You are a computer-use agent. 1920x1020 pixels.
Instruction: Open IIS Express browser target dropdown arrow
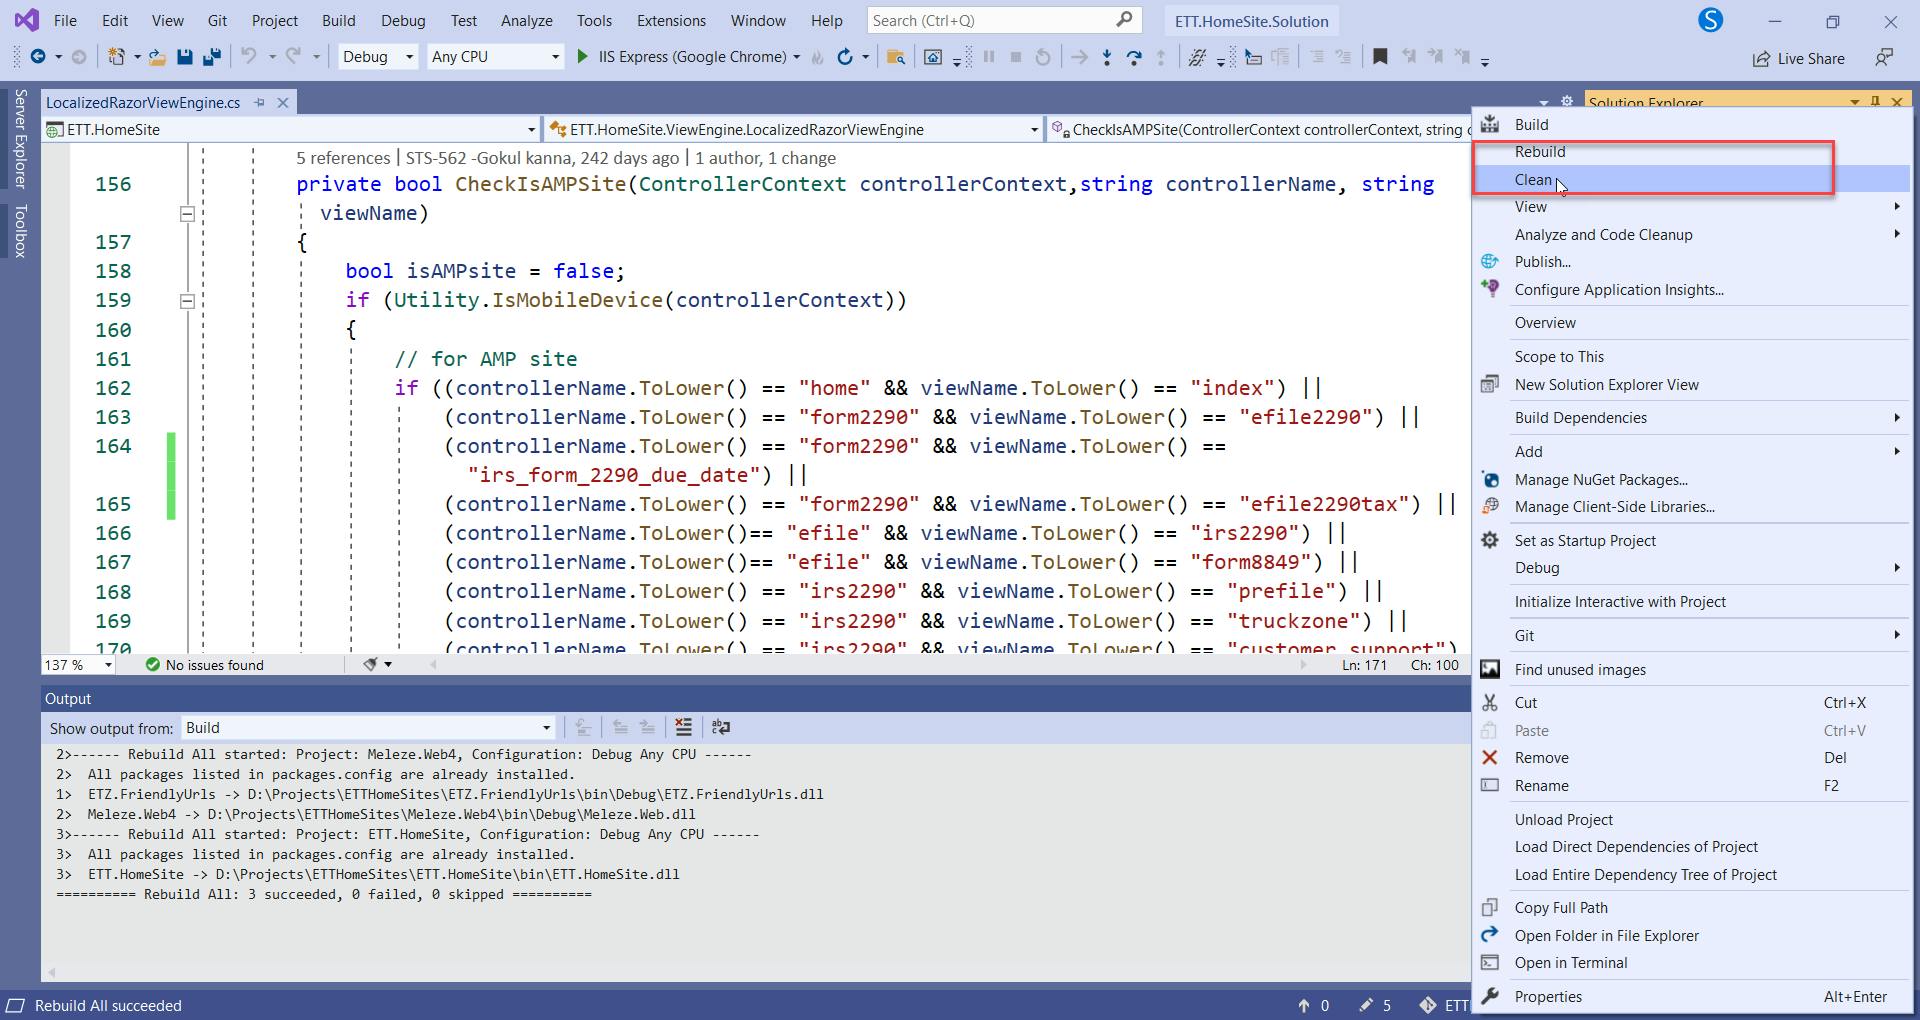point(796,57)
